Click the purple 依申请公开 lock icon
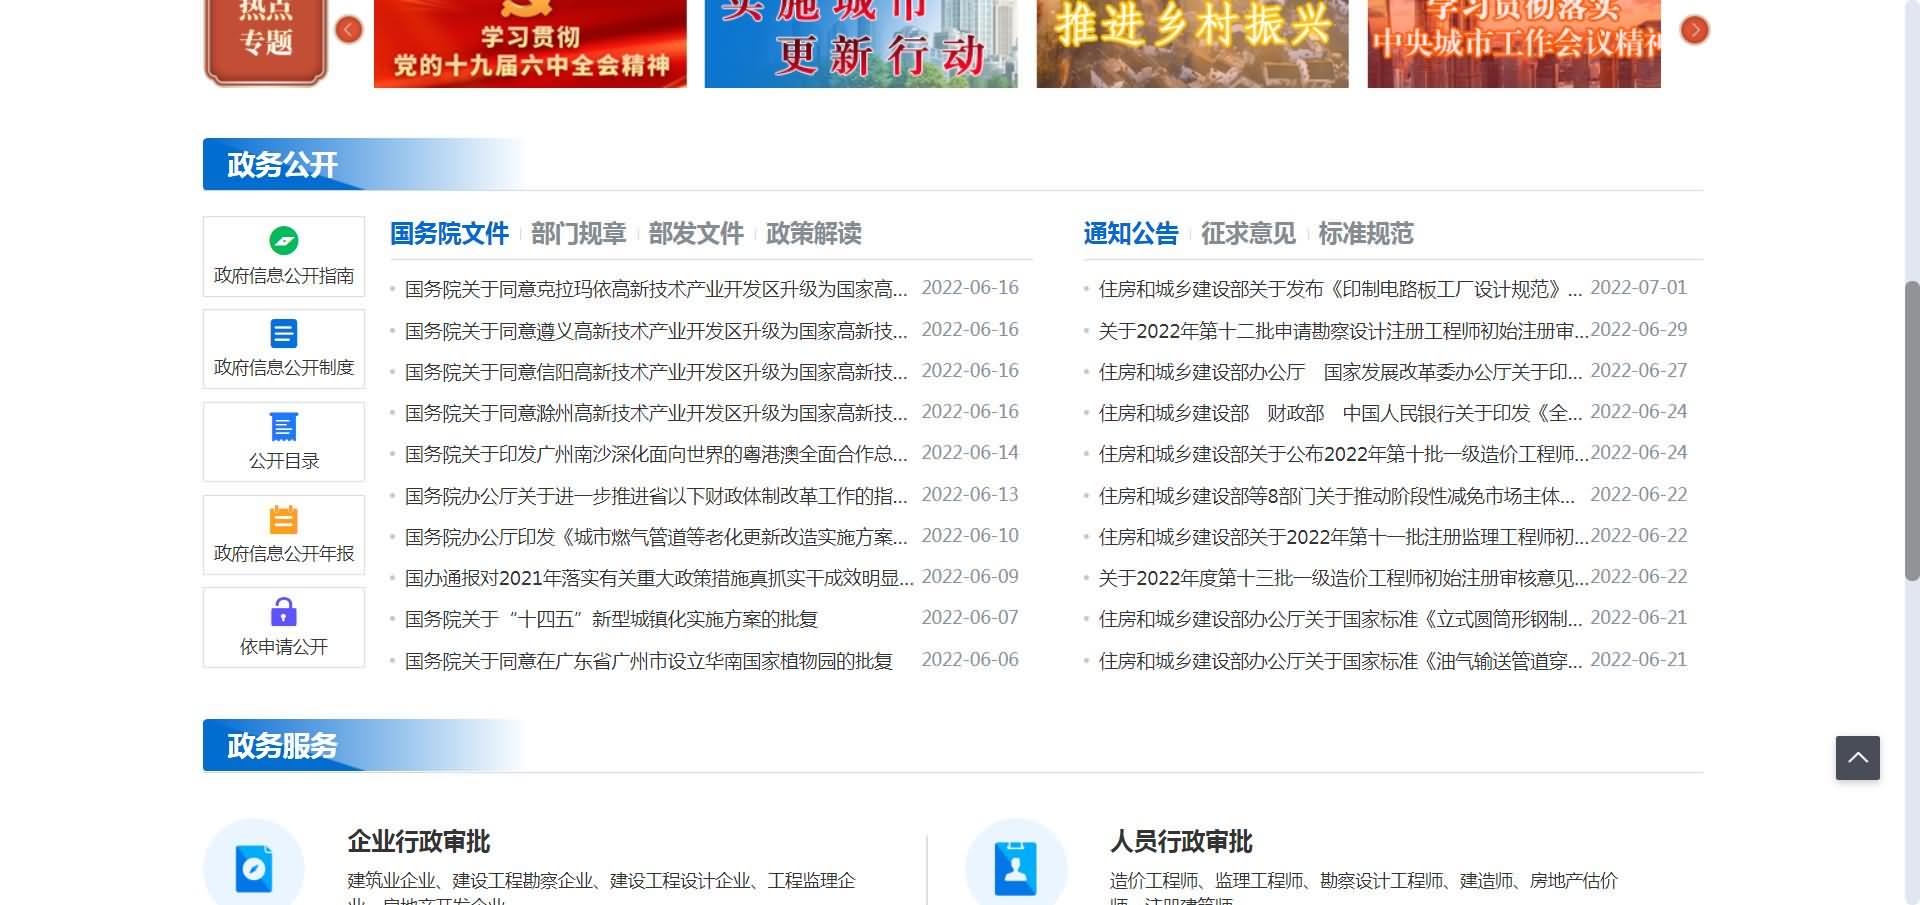The image size is (1920, 905). tap(284, 612)
